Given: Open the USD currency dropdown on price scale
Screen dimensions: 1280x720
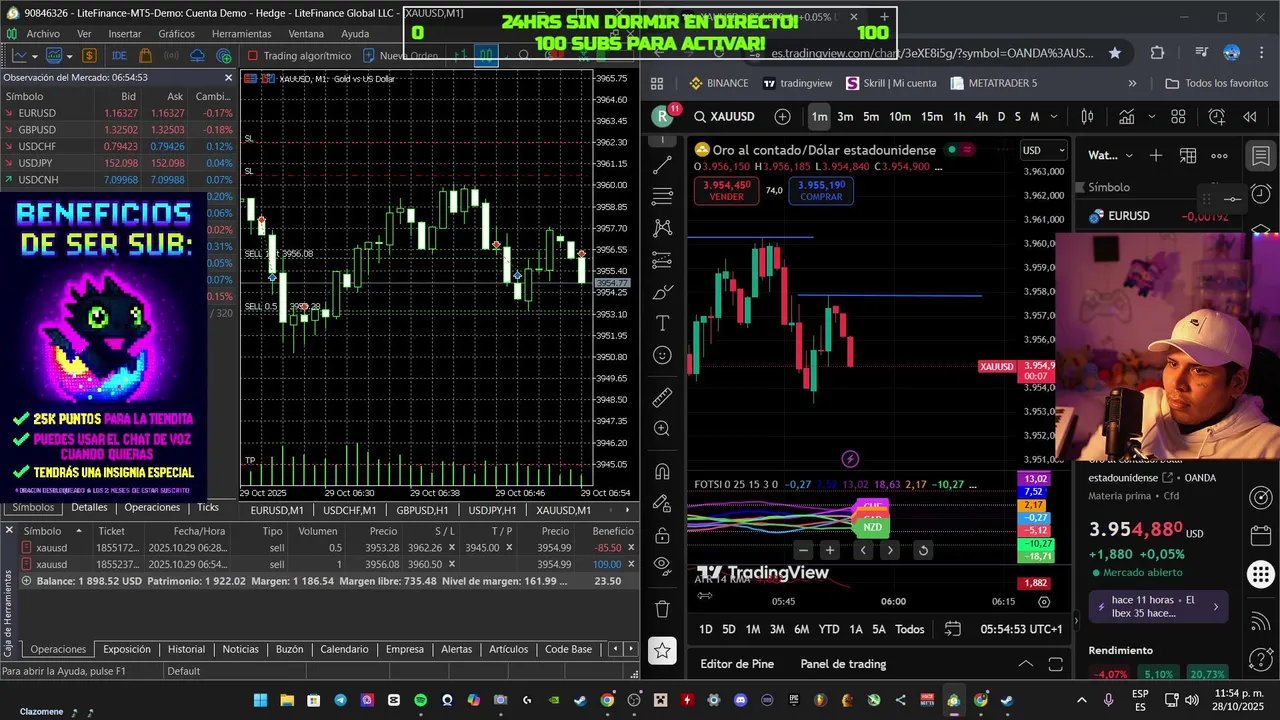Looking at the screenshot, I should pyautogui.click(x=1043, y=151).
